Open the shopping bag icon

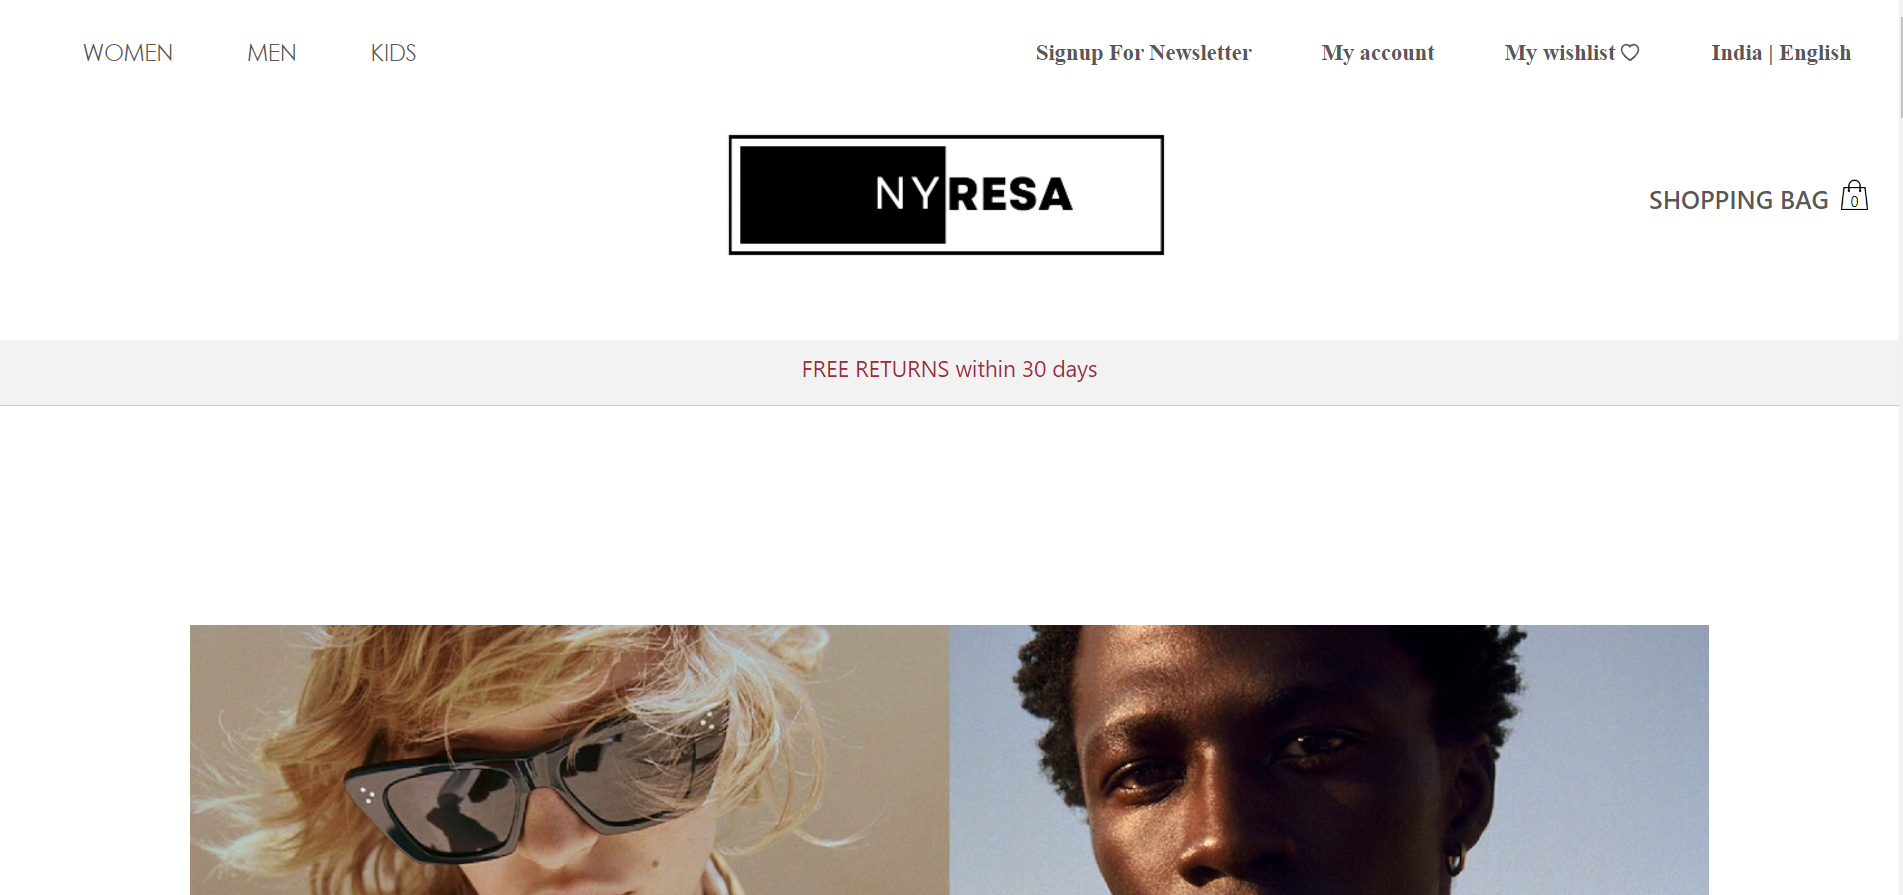[x=1854, y=195]
